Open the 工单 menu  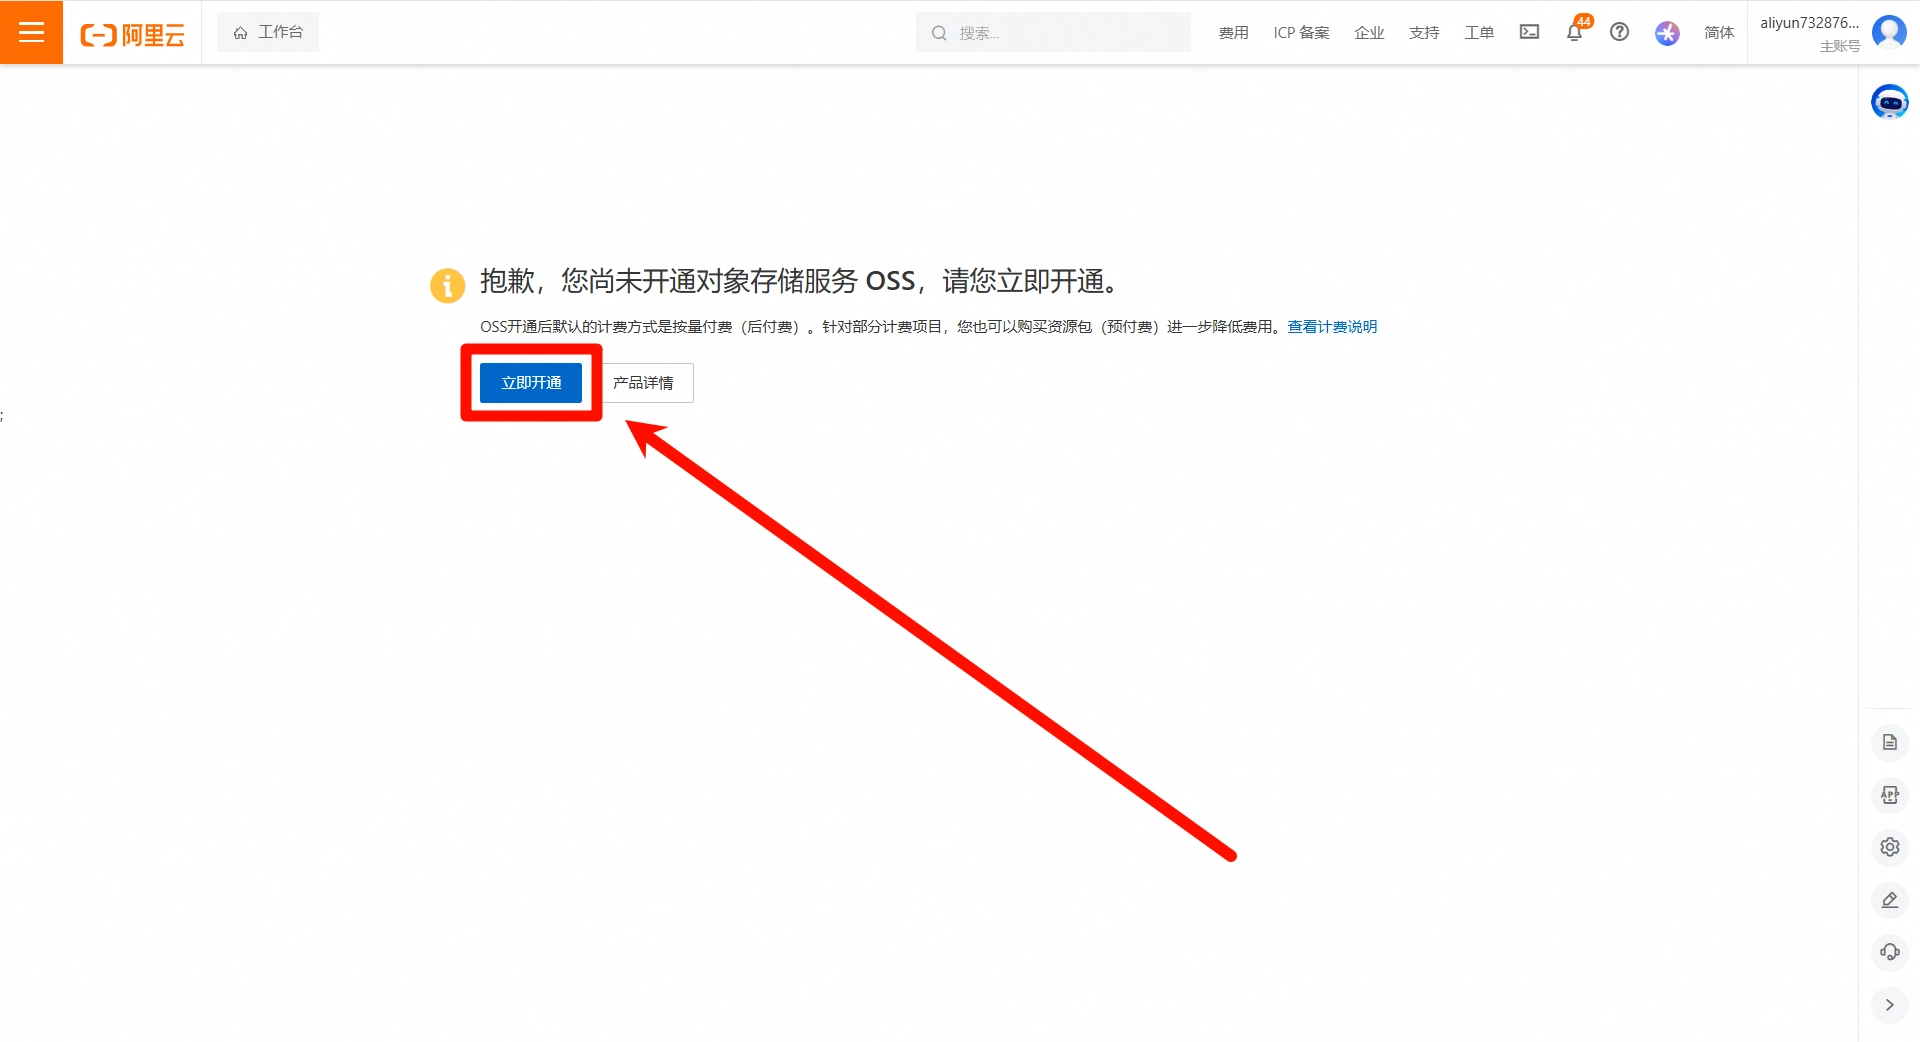click(1479, 33)
